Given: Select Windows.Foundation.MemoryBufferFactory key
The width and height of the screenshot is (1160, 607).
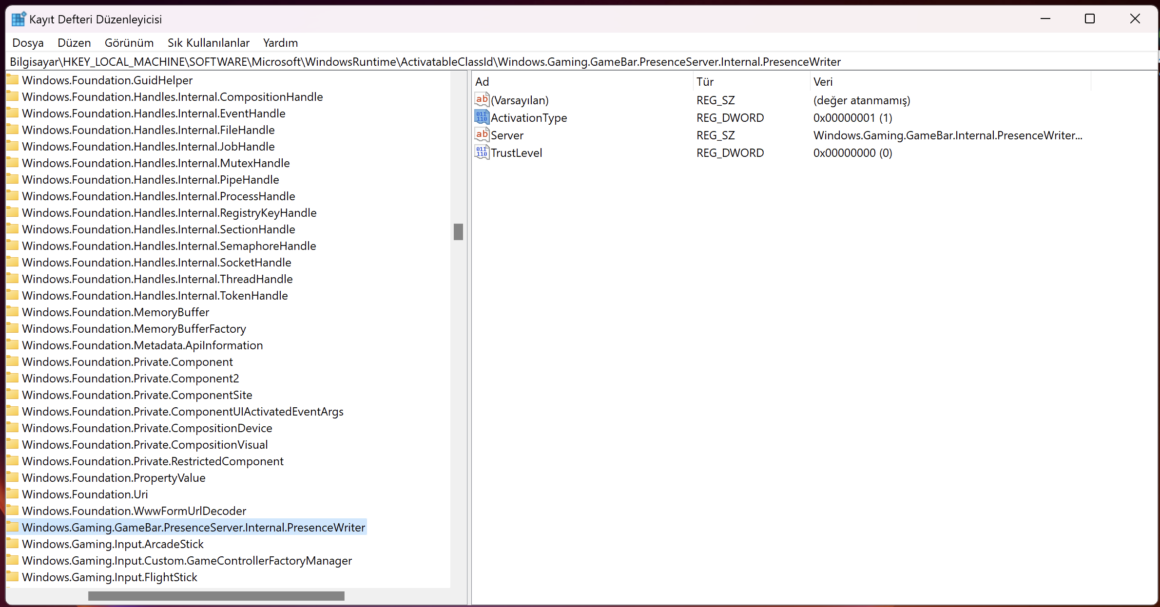Looking at the screenshot, I should tap(134, 329).
